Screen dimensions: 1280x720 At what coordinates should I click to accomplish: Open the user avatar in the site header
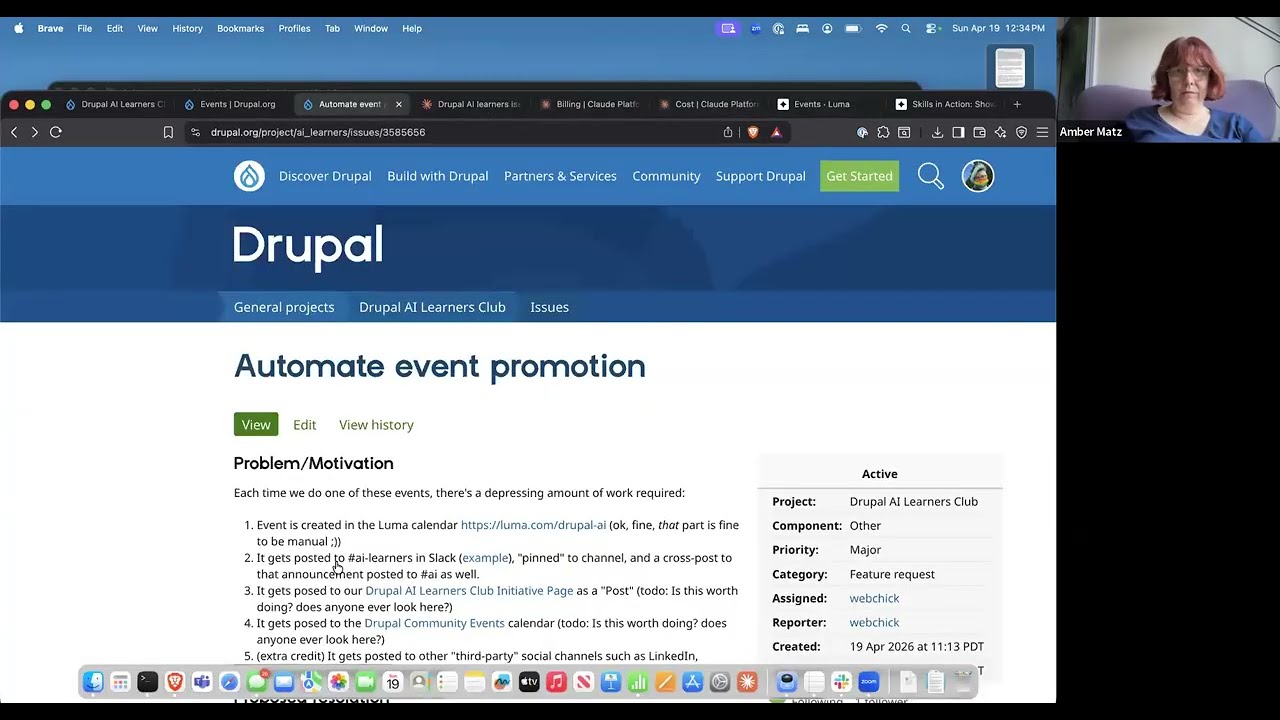(978, 176)
